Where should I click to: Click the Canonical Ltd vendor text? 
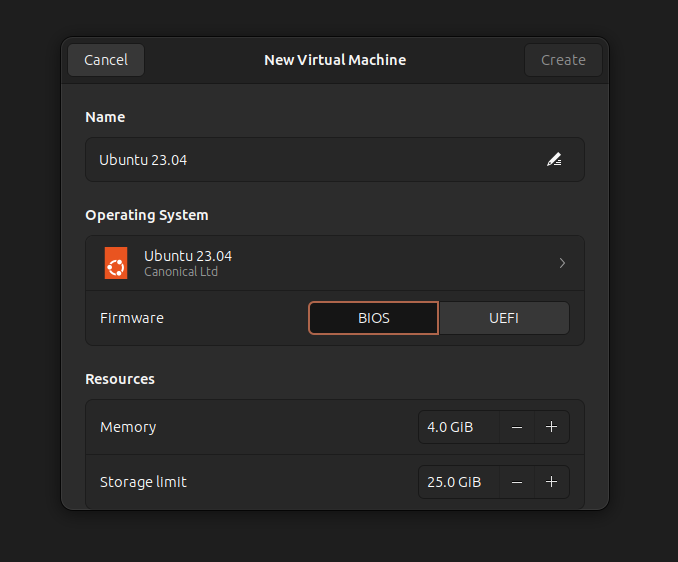click(x=181, y=272)
